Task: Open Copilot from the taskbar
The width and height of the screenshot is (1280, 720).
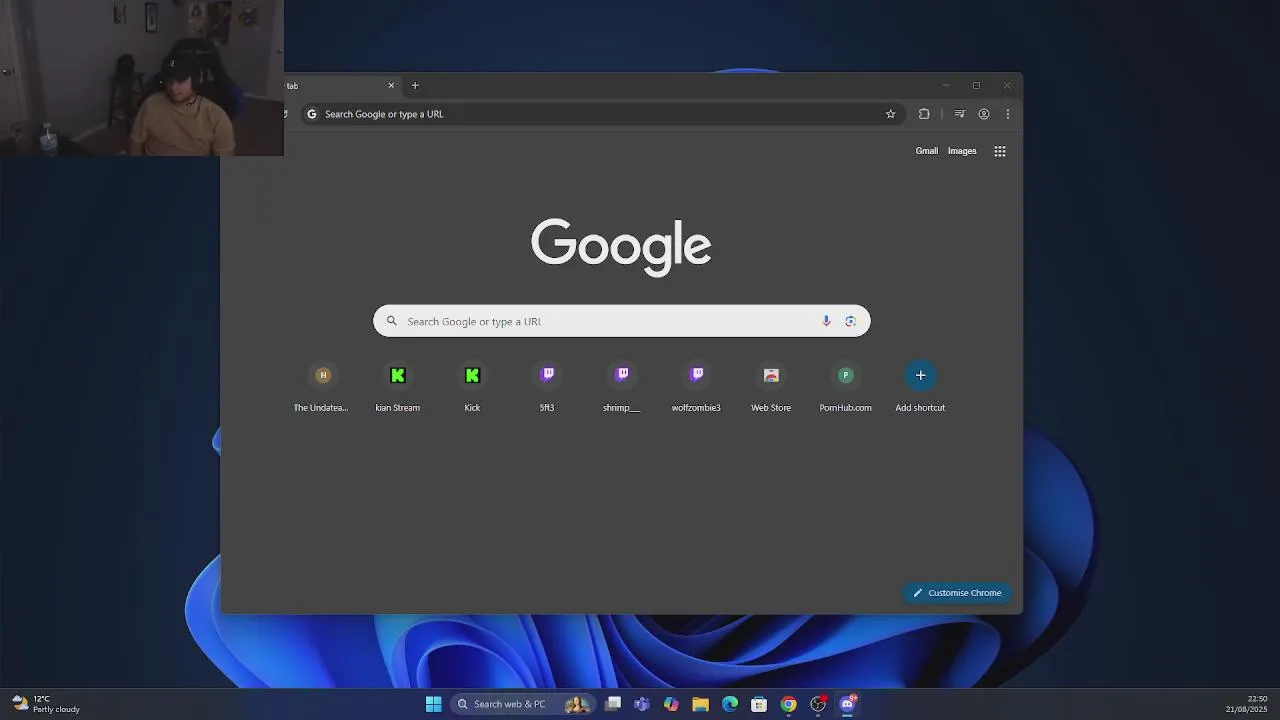Action: (x=671, y=704)
